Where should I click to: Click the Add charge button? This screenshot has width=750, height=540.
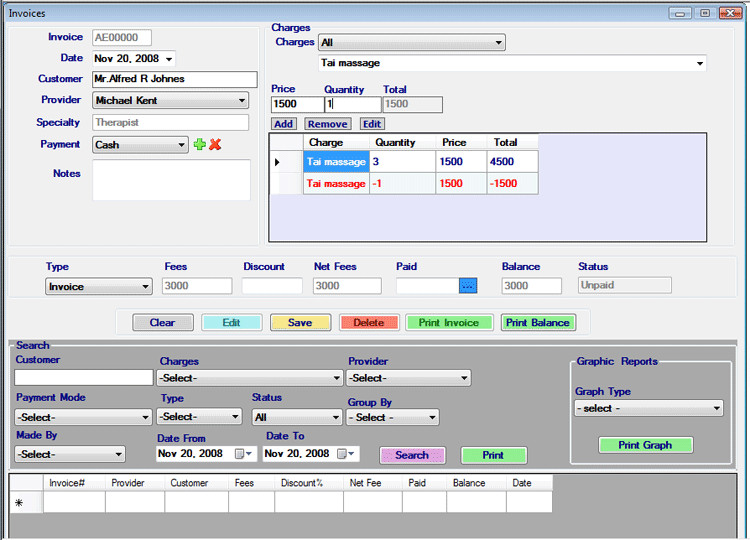coord(284,124)
